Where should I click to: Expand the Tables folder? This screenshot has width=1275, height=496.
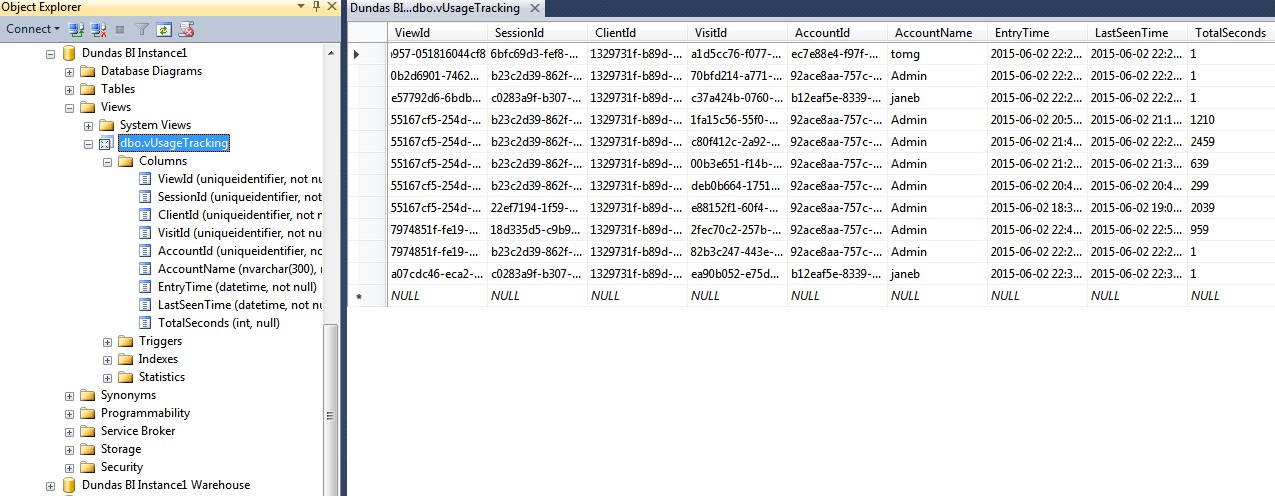69,89
